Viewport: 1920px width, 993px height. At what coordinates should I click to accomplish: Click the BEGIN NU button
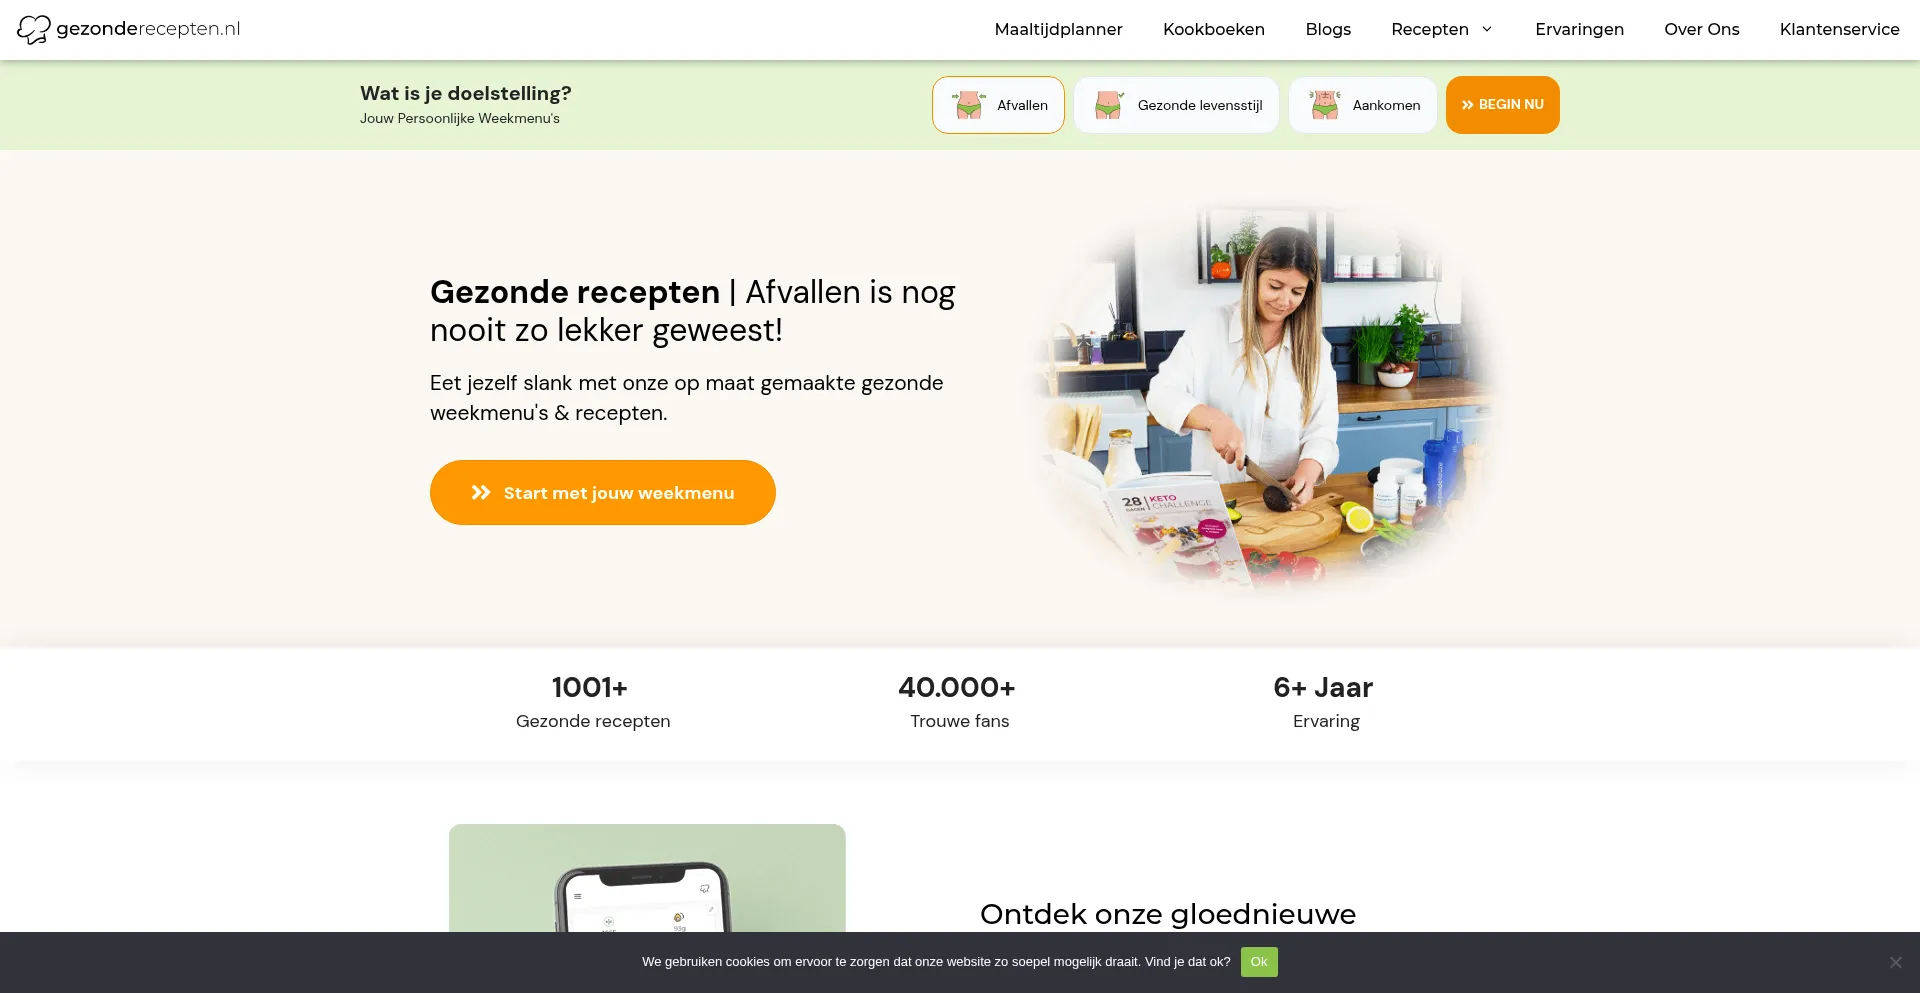tap(1502, 105)
